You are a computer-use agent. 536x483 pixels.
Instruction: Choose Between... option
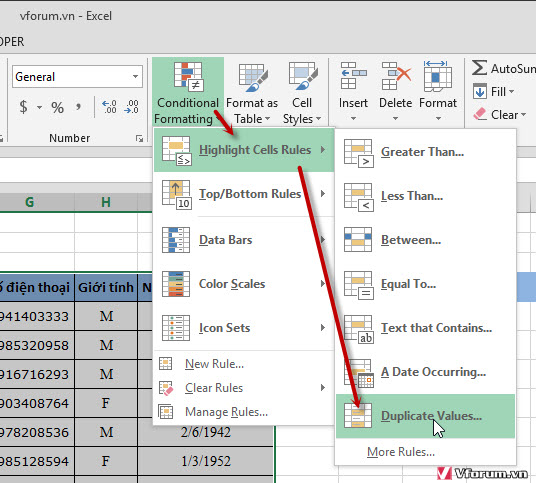coord(425,240)
